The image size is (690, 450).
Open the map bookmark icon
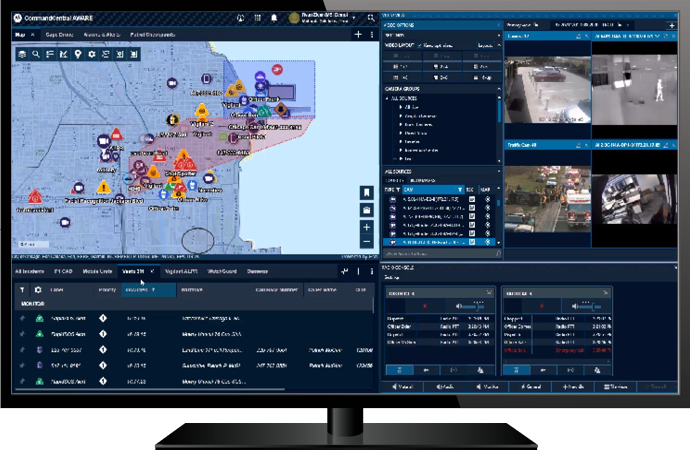[367, 192]
